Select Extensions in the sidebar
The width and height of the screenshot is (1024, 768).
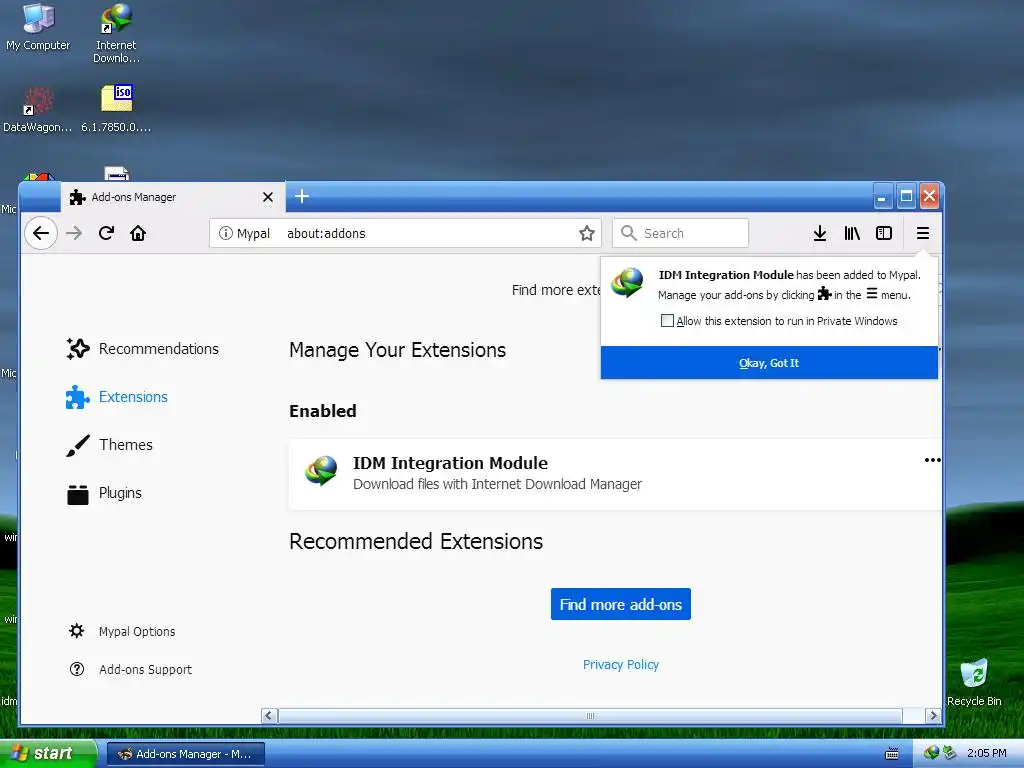(116, 396)
